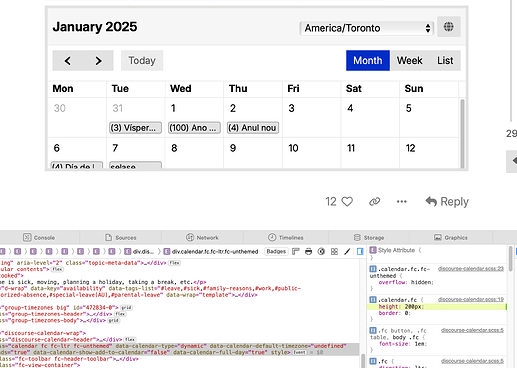
Task: Open source link beside the .fc button rule
Action: click(472, 330)
